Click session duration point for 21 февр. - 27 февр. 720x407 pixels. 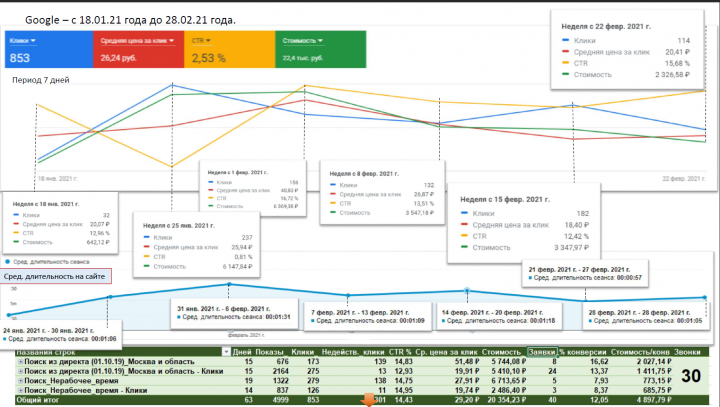click(x=585, y=301)
